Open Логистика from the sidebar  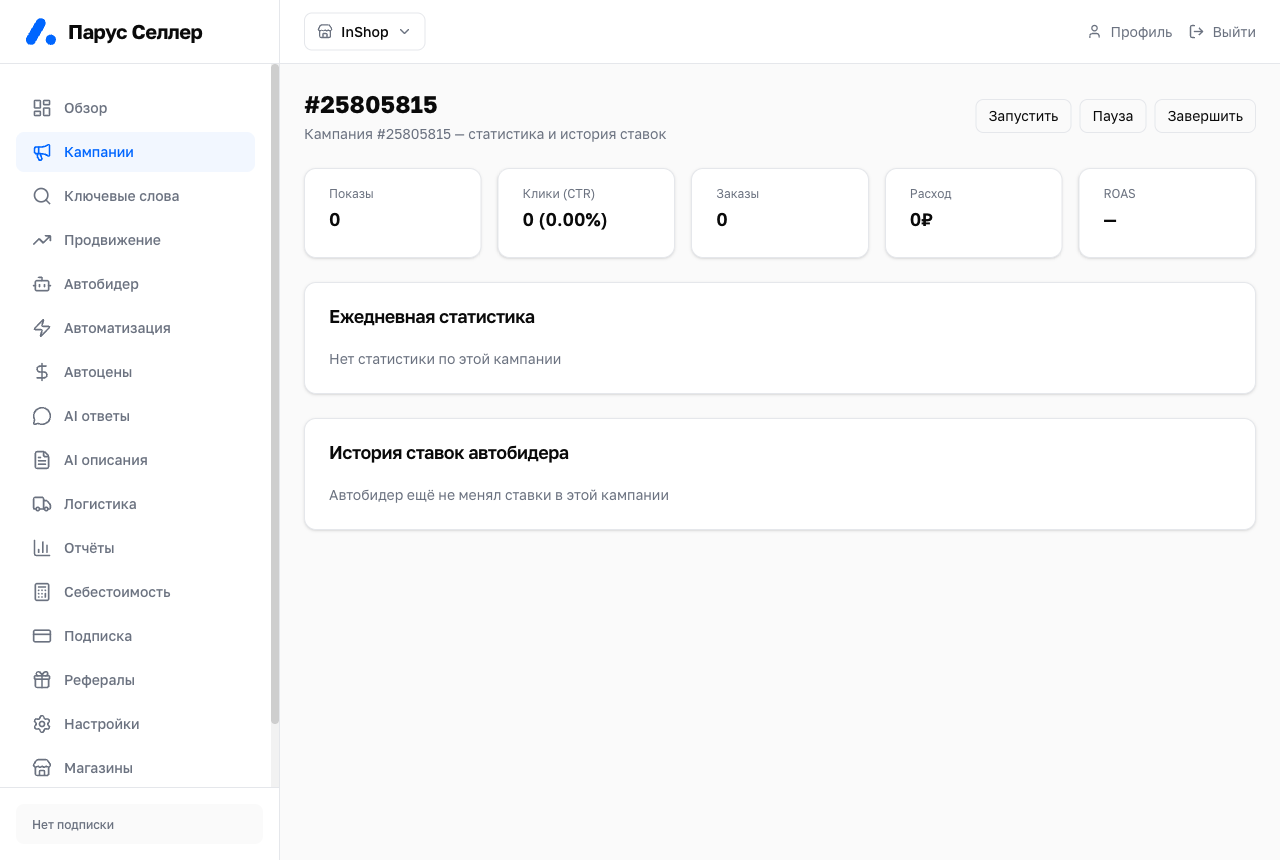click(x=136, y=504)
